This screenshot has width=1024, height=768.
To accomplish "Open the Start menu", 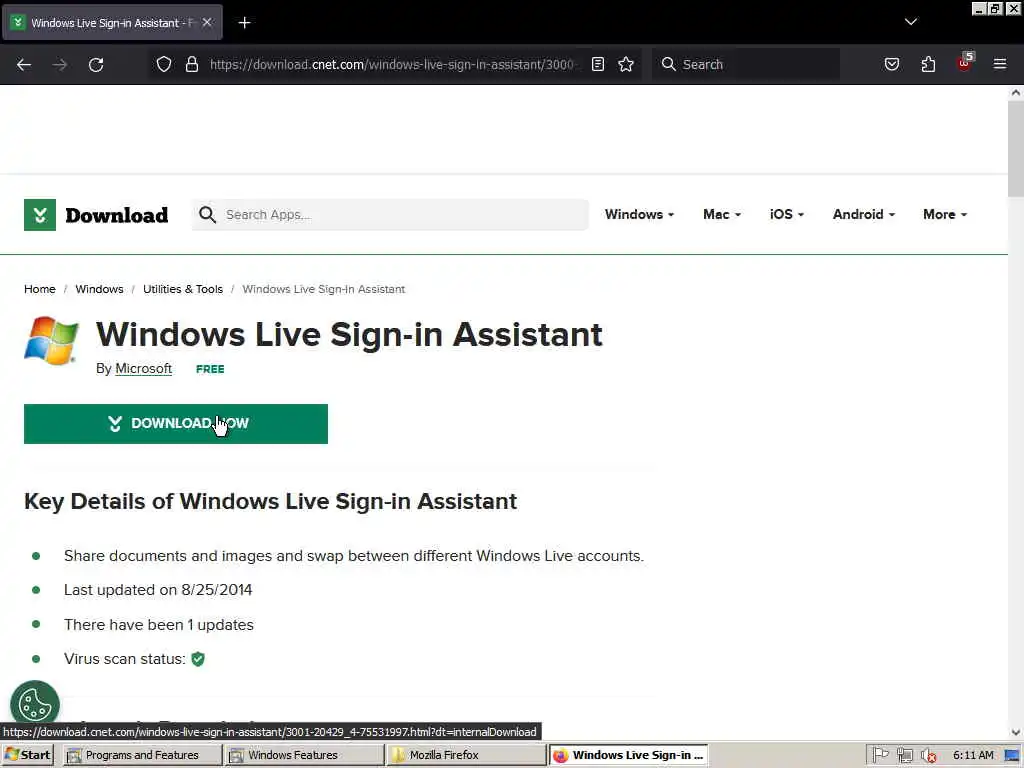I will point(27,755).
